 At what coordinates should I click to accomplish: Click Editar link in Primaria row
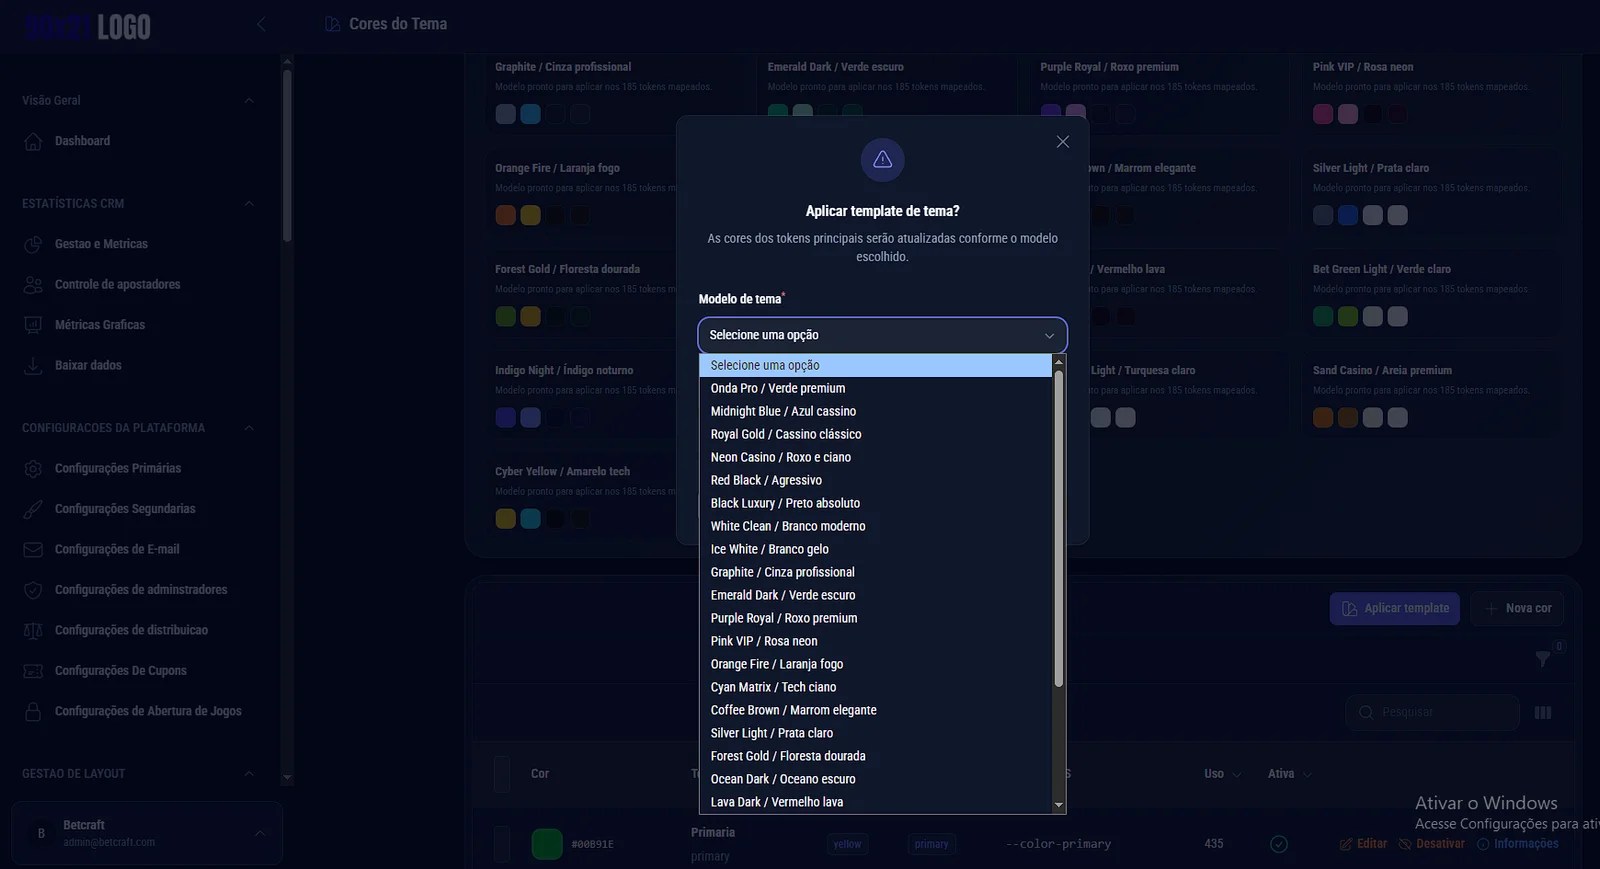[1364, 844]
